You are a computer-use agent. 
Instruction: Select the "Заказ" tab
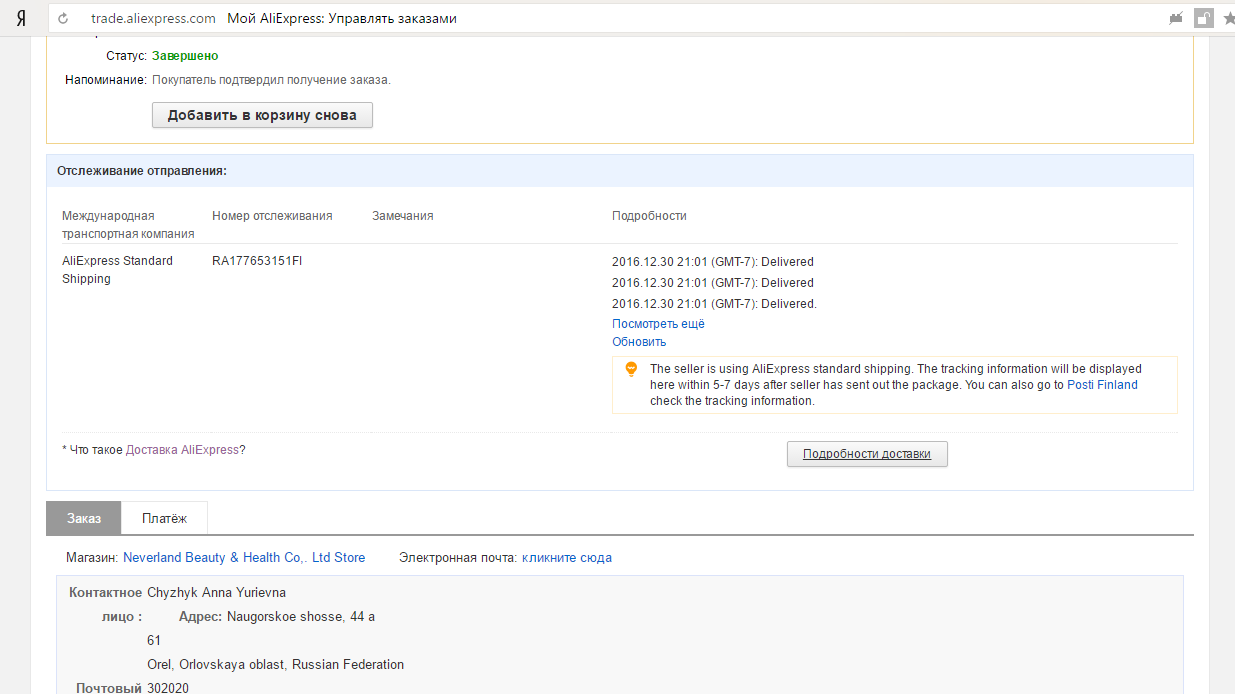(x=84, y=518)
